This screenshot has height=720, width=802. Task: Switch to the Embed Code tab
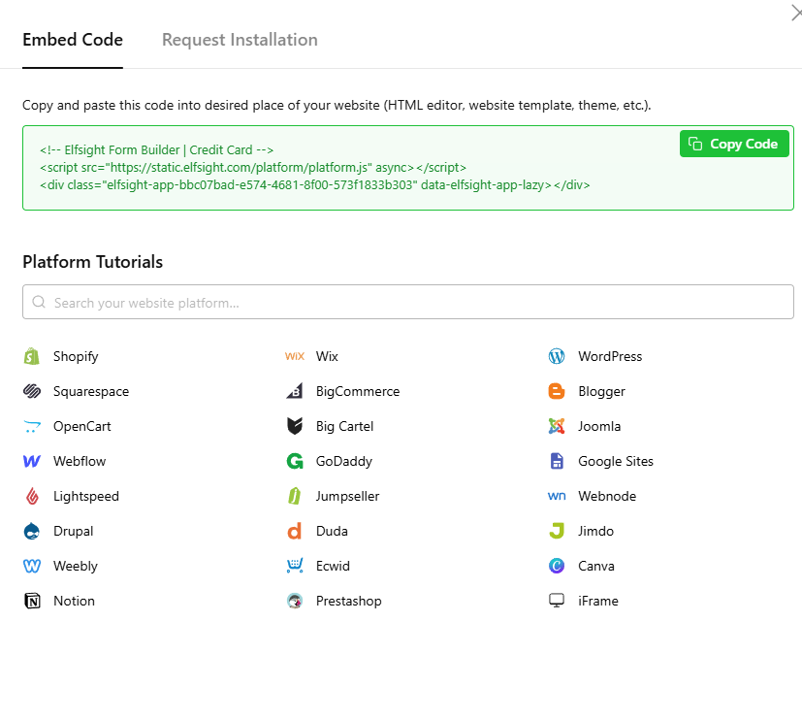click(x=73, y=40)
